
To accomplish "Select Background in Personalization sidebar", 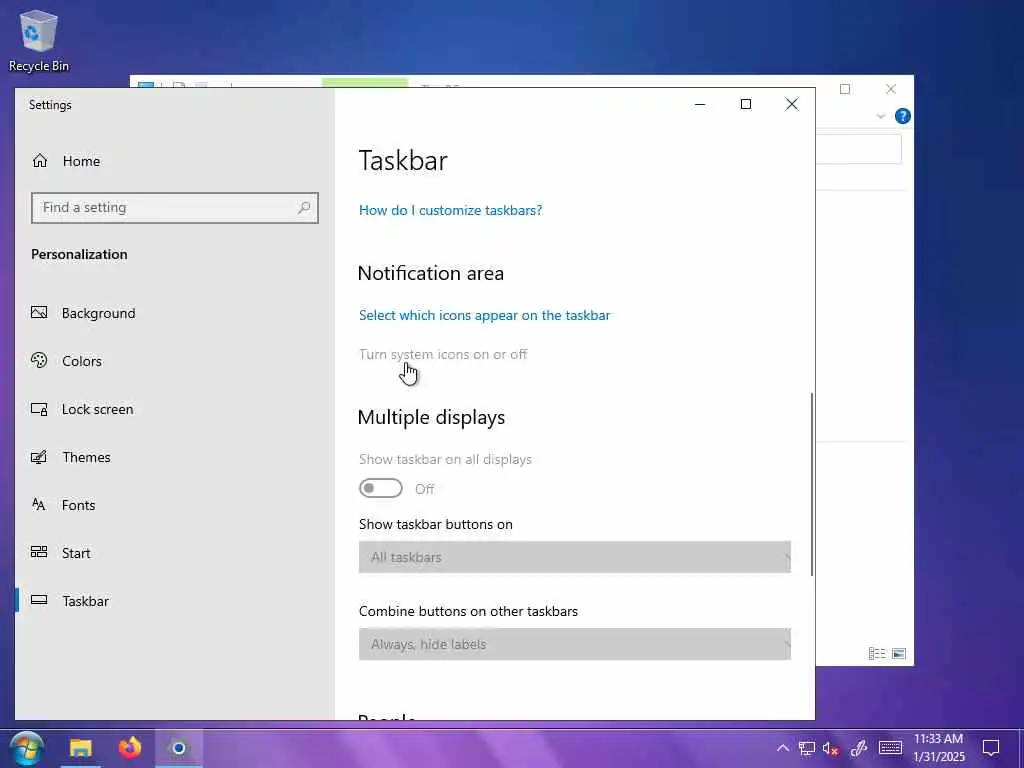I will pyautogui.click(x=98, y=313).
